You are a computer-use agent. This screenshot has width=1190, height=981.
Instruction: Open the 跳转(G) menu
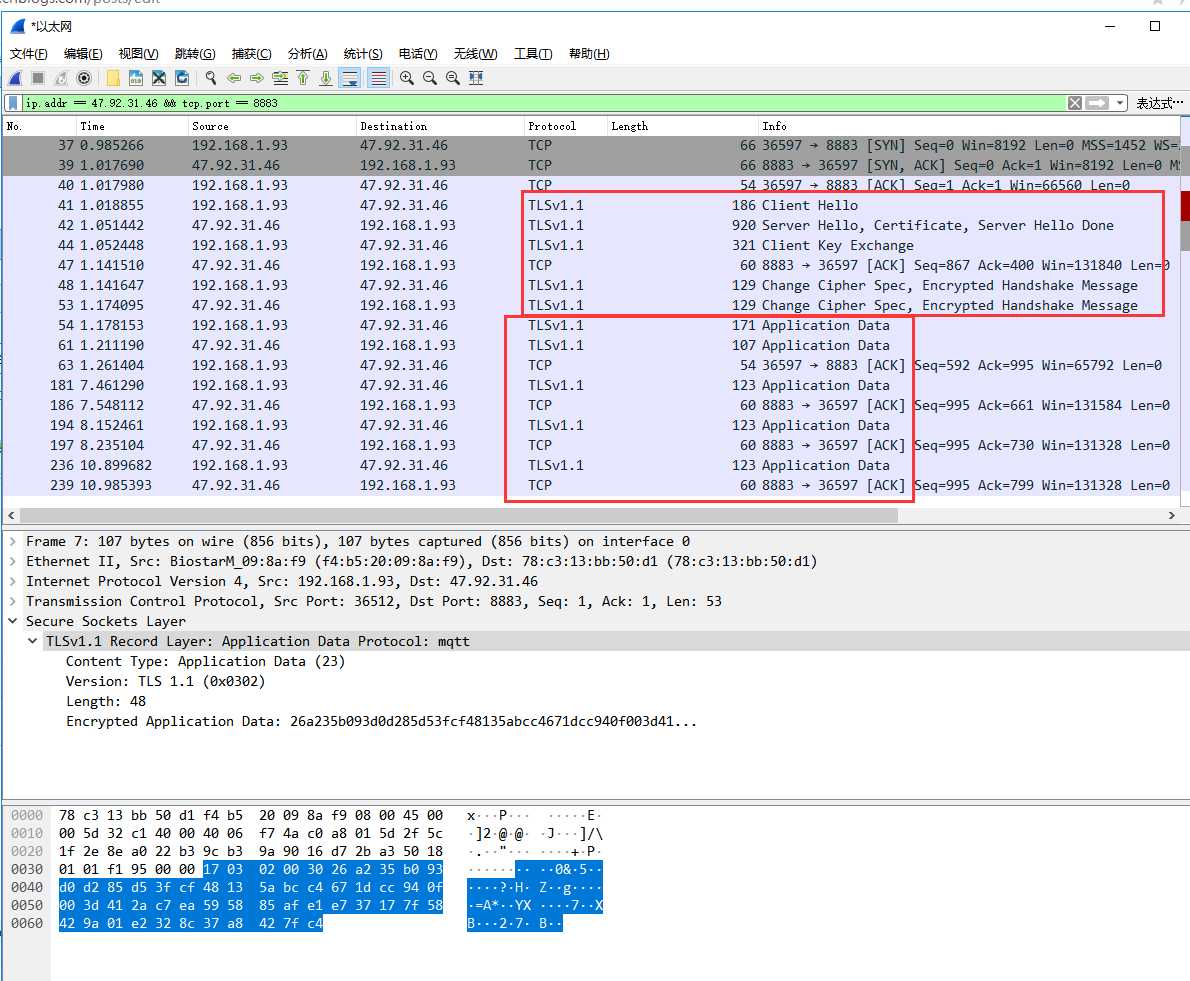(195, 54)
